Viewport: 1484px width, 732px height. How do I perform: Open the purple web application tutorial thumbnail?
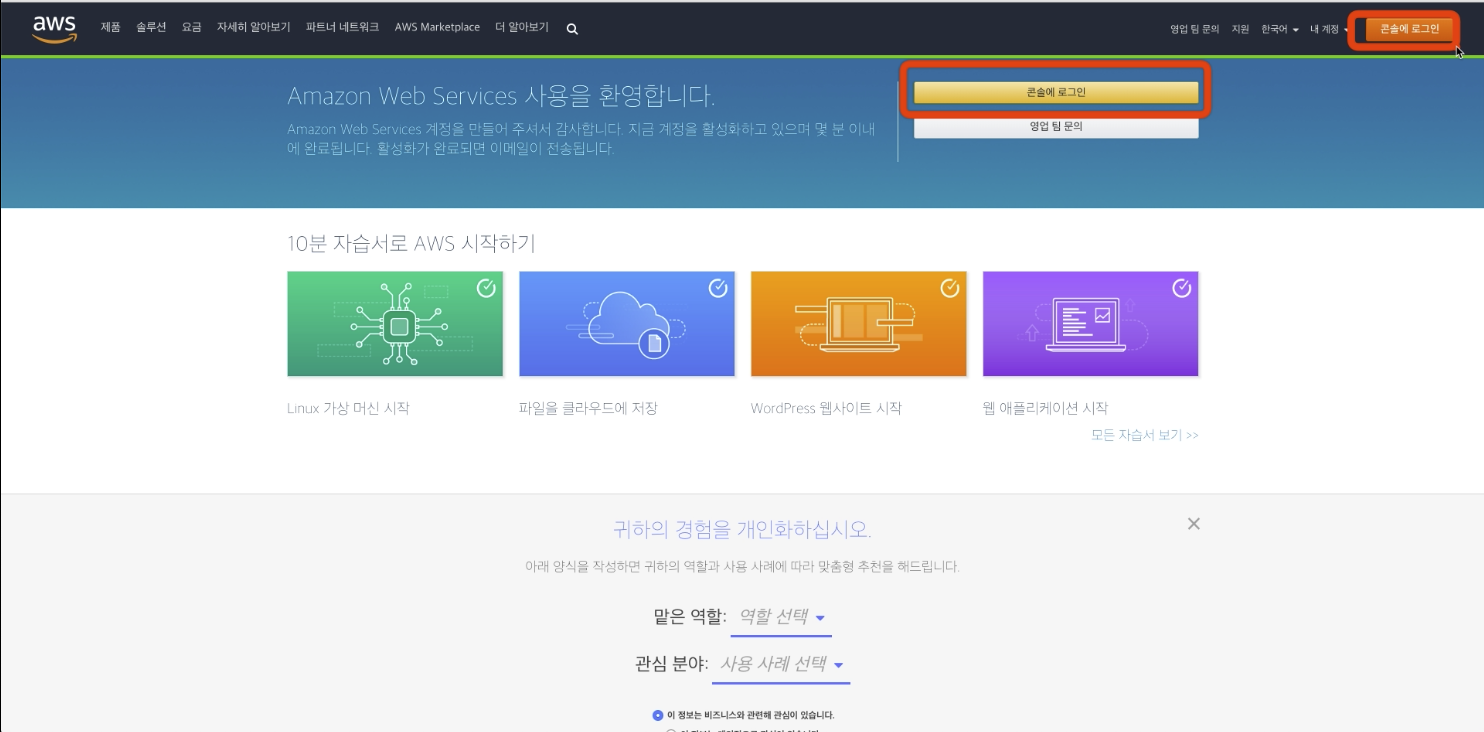pyautogui.click(x=1091, y=324)
